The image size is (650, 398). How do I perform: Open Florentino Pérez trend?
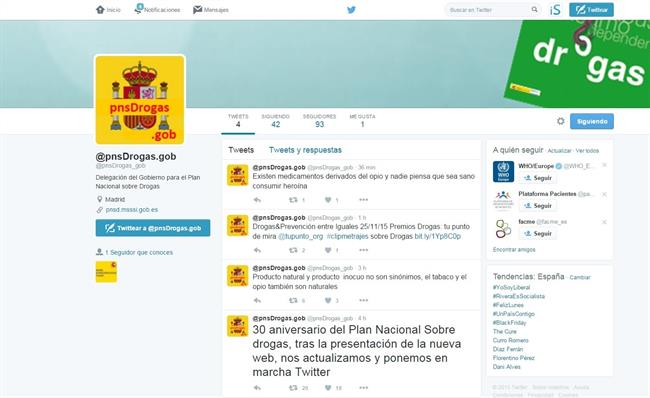click(514, 358)
